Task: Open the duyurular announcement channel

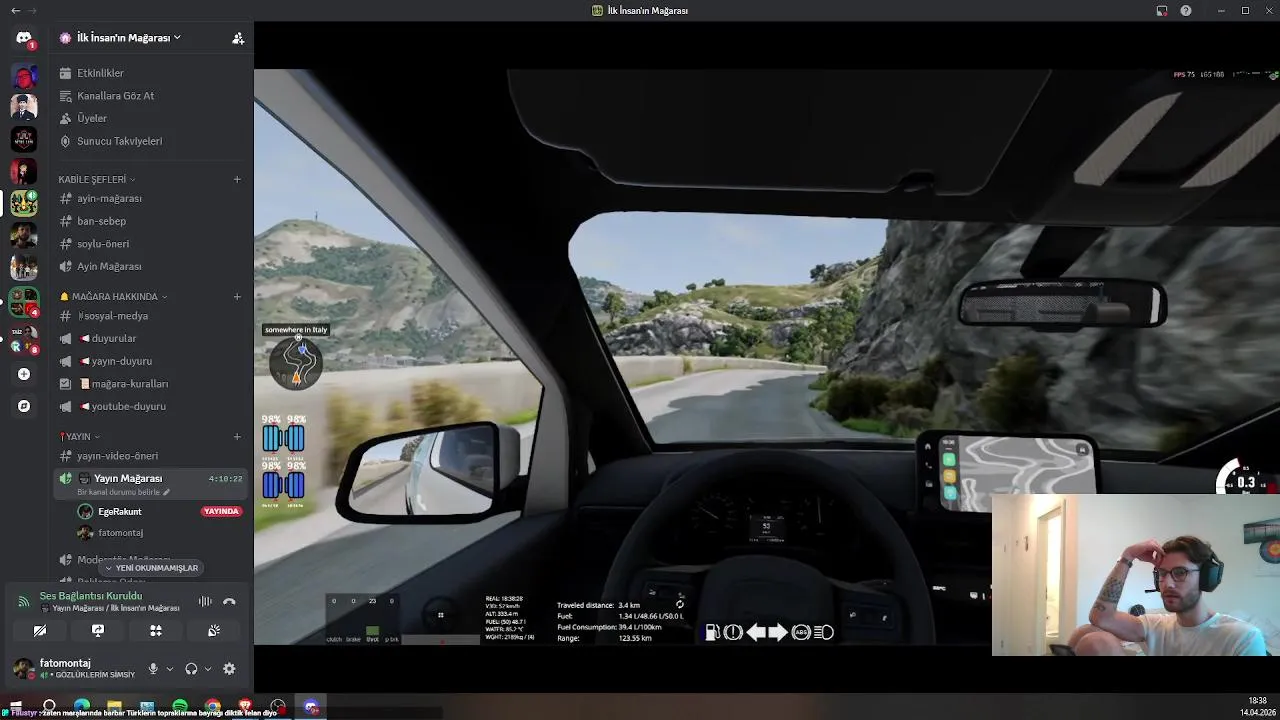Action: 152,339
